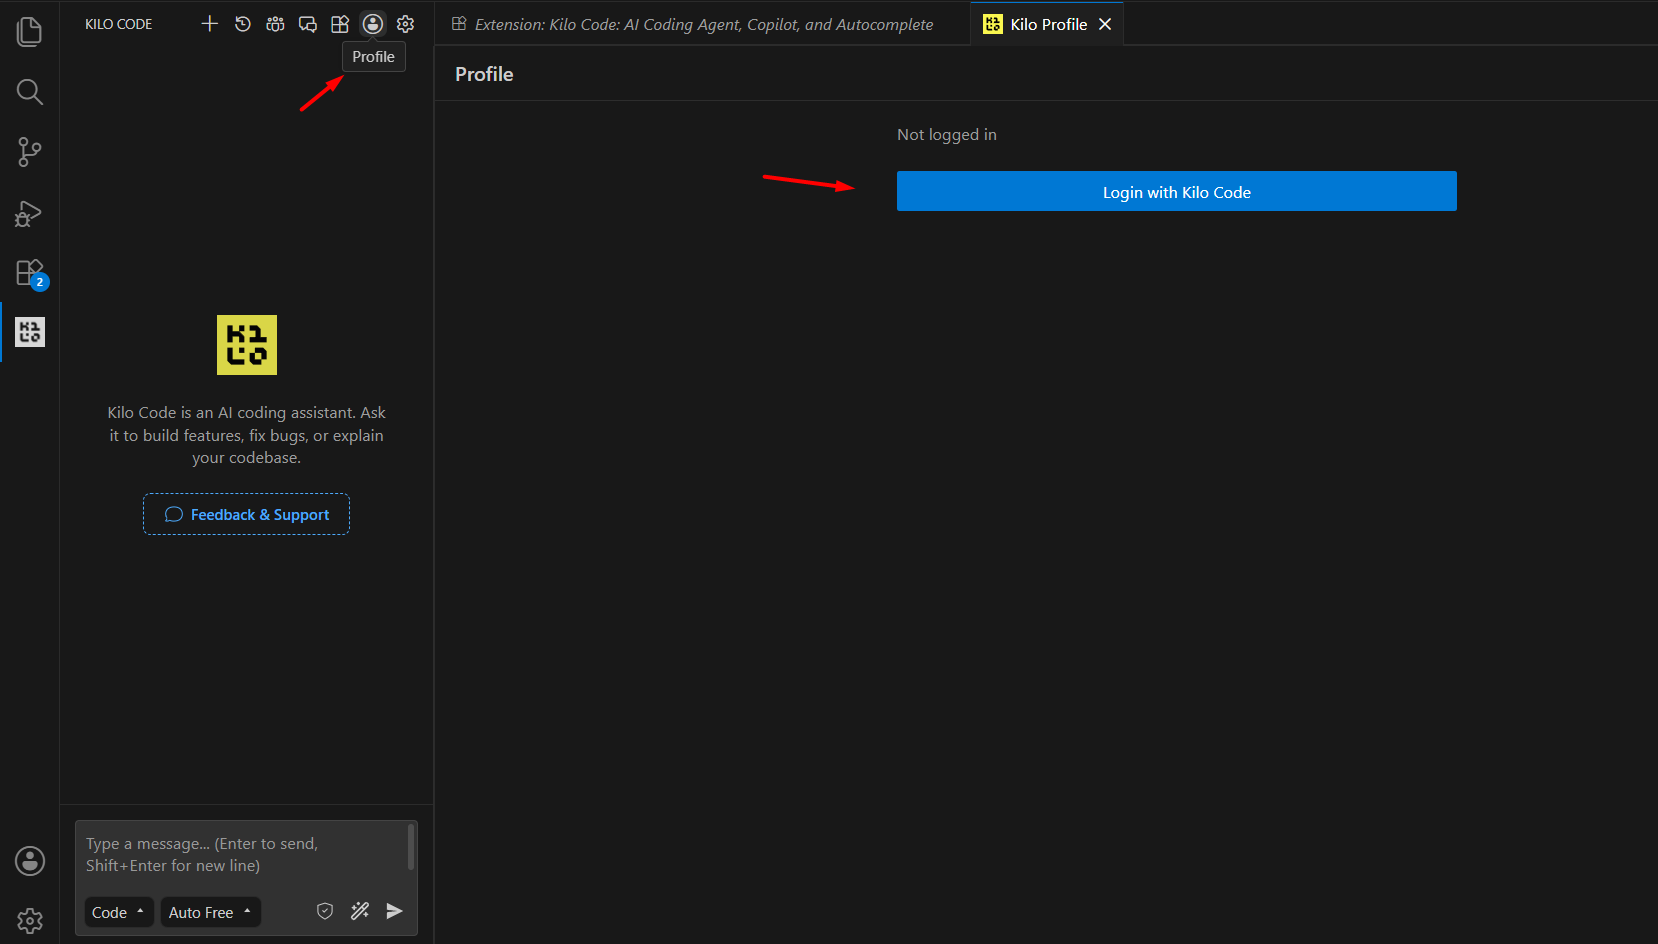The width and height of the screenshot is (1658, 944).
Task: Open the Auto Free model dropdown
Action: pyautogui.click(x=210, y=912)
